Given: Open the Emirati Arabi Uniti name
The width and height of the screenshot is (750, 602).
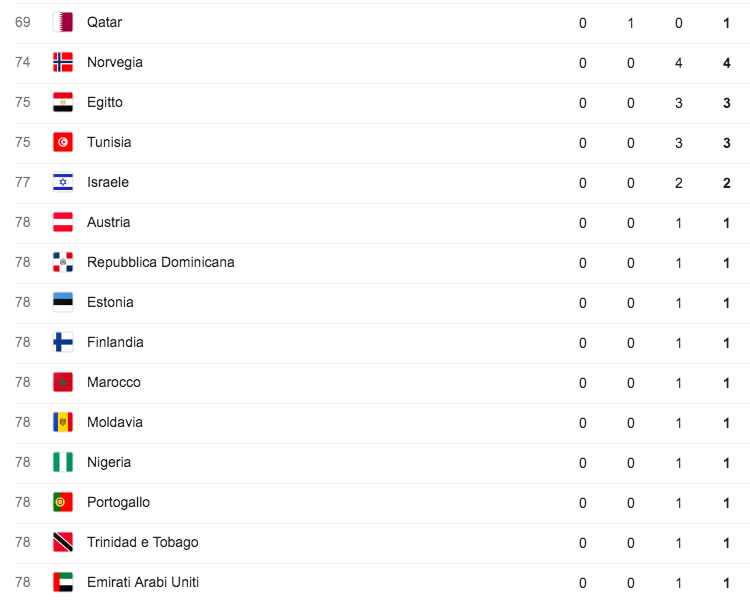Looking at the screenshot, I should (142, 582).
